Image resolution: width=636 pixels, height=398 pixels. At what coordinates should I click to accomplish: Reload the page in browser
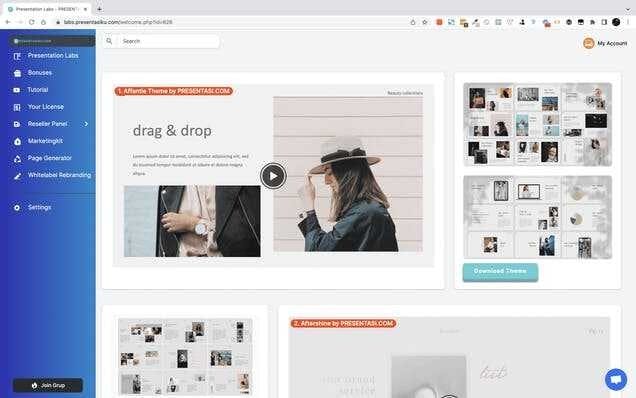click(x=32, y=22)
